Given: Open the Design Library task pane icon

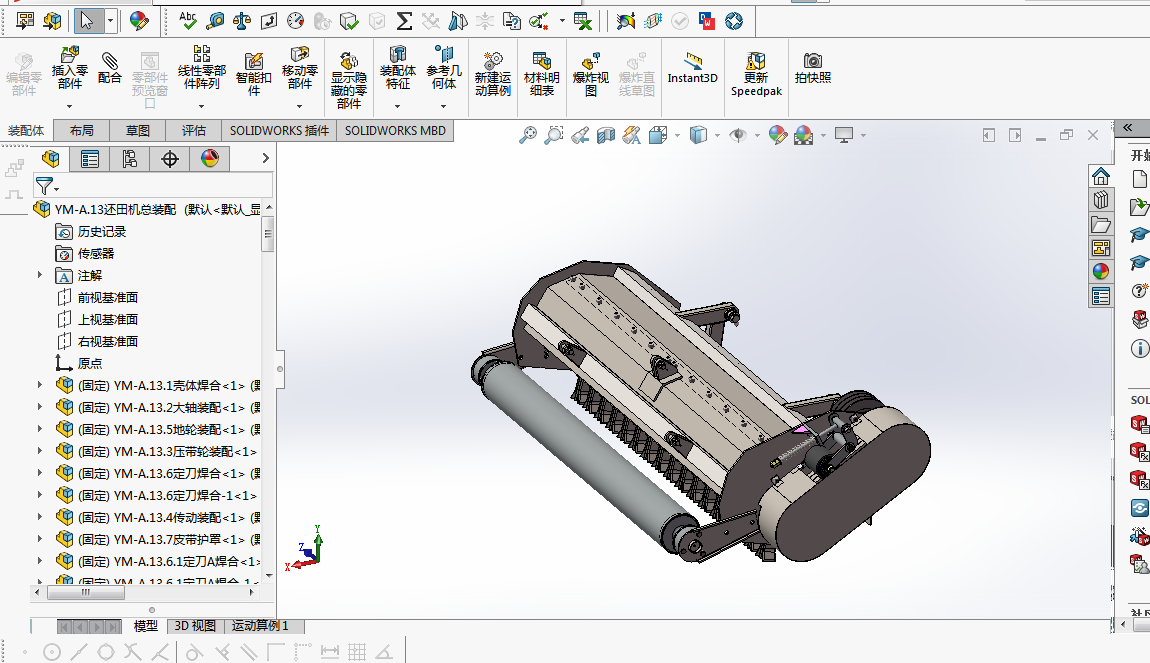Looking at the screenshot, I should point(1101,200).
